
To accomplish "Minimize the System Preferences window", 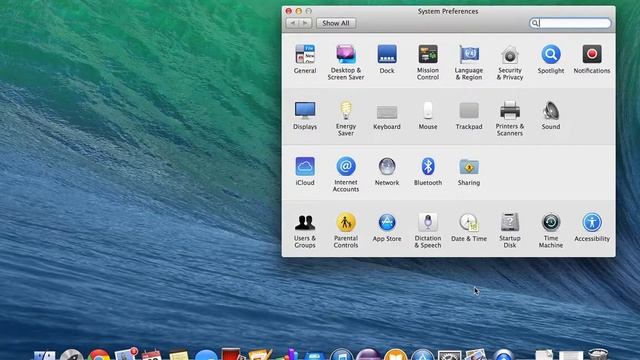I will [299, 11].
